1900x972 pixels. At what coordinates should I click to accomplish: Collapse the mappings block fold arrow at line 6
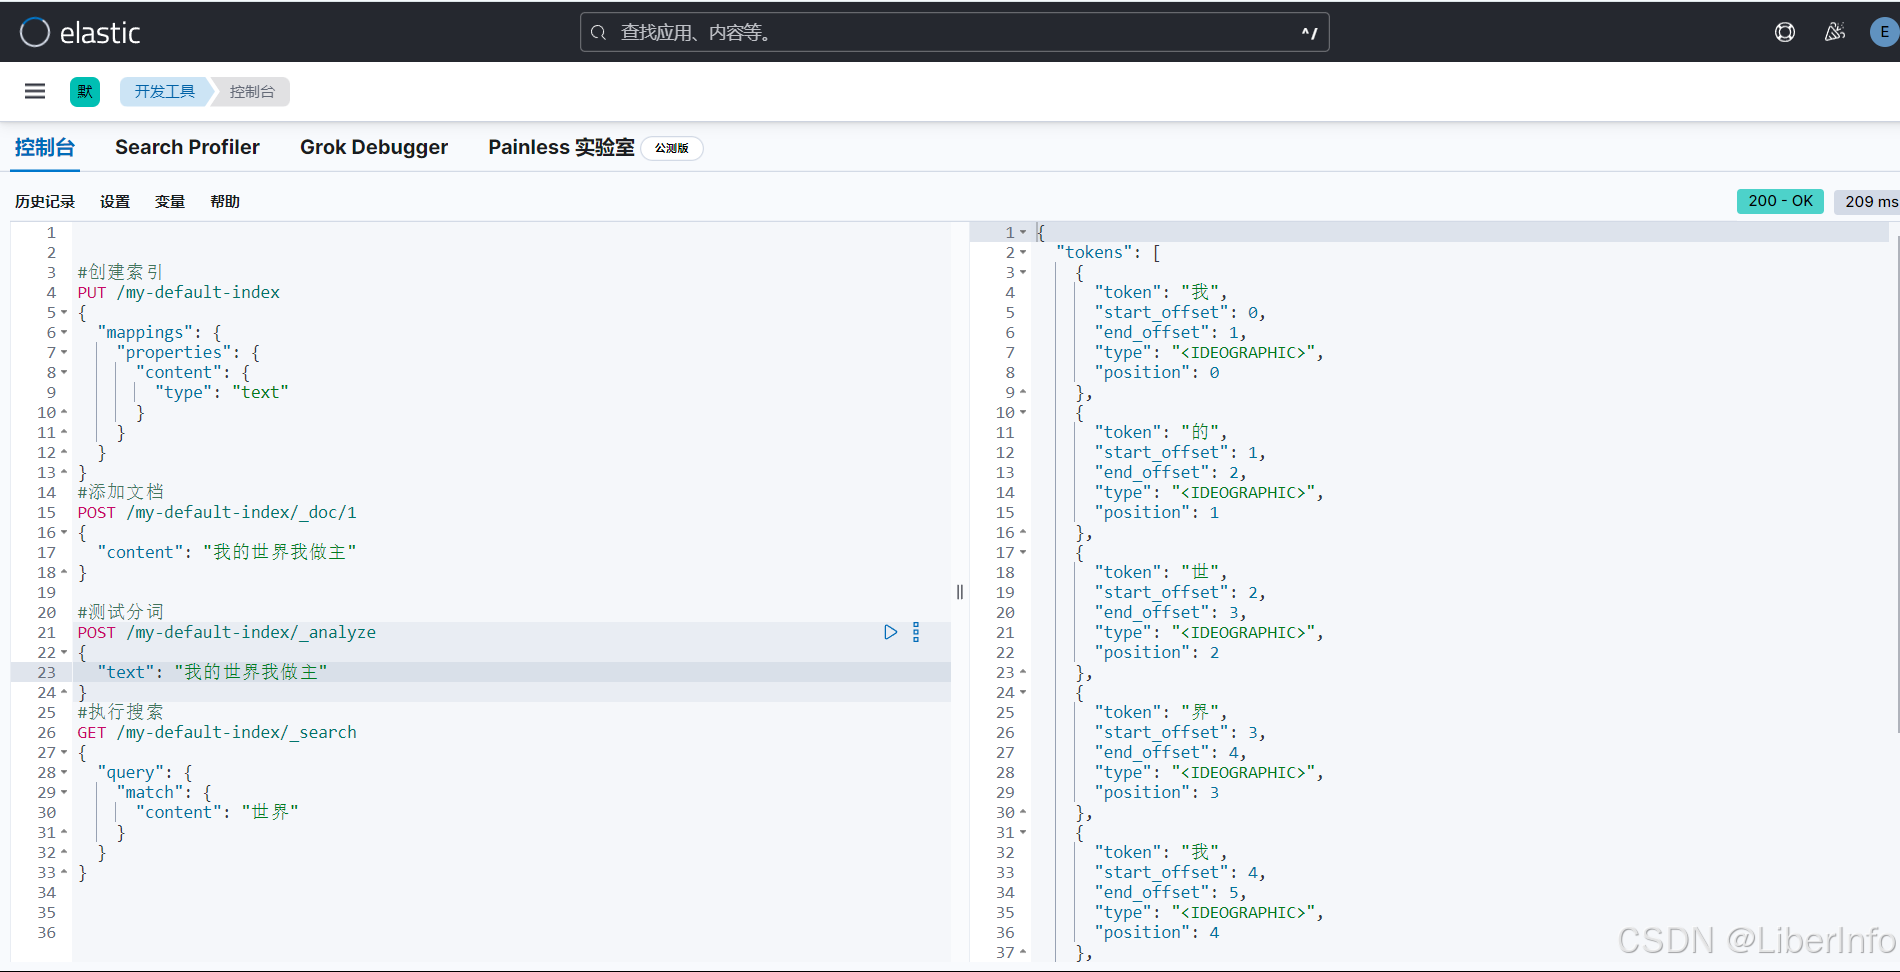click(x=64, y=333)
